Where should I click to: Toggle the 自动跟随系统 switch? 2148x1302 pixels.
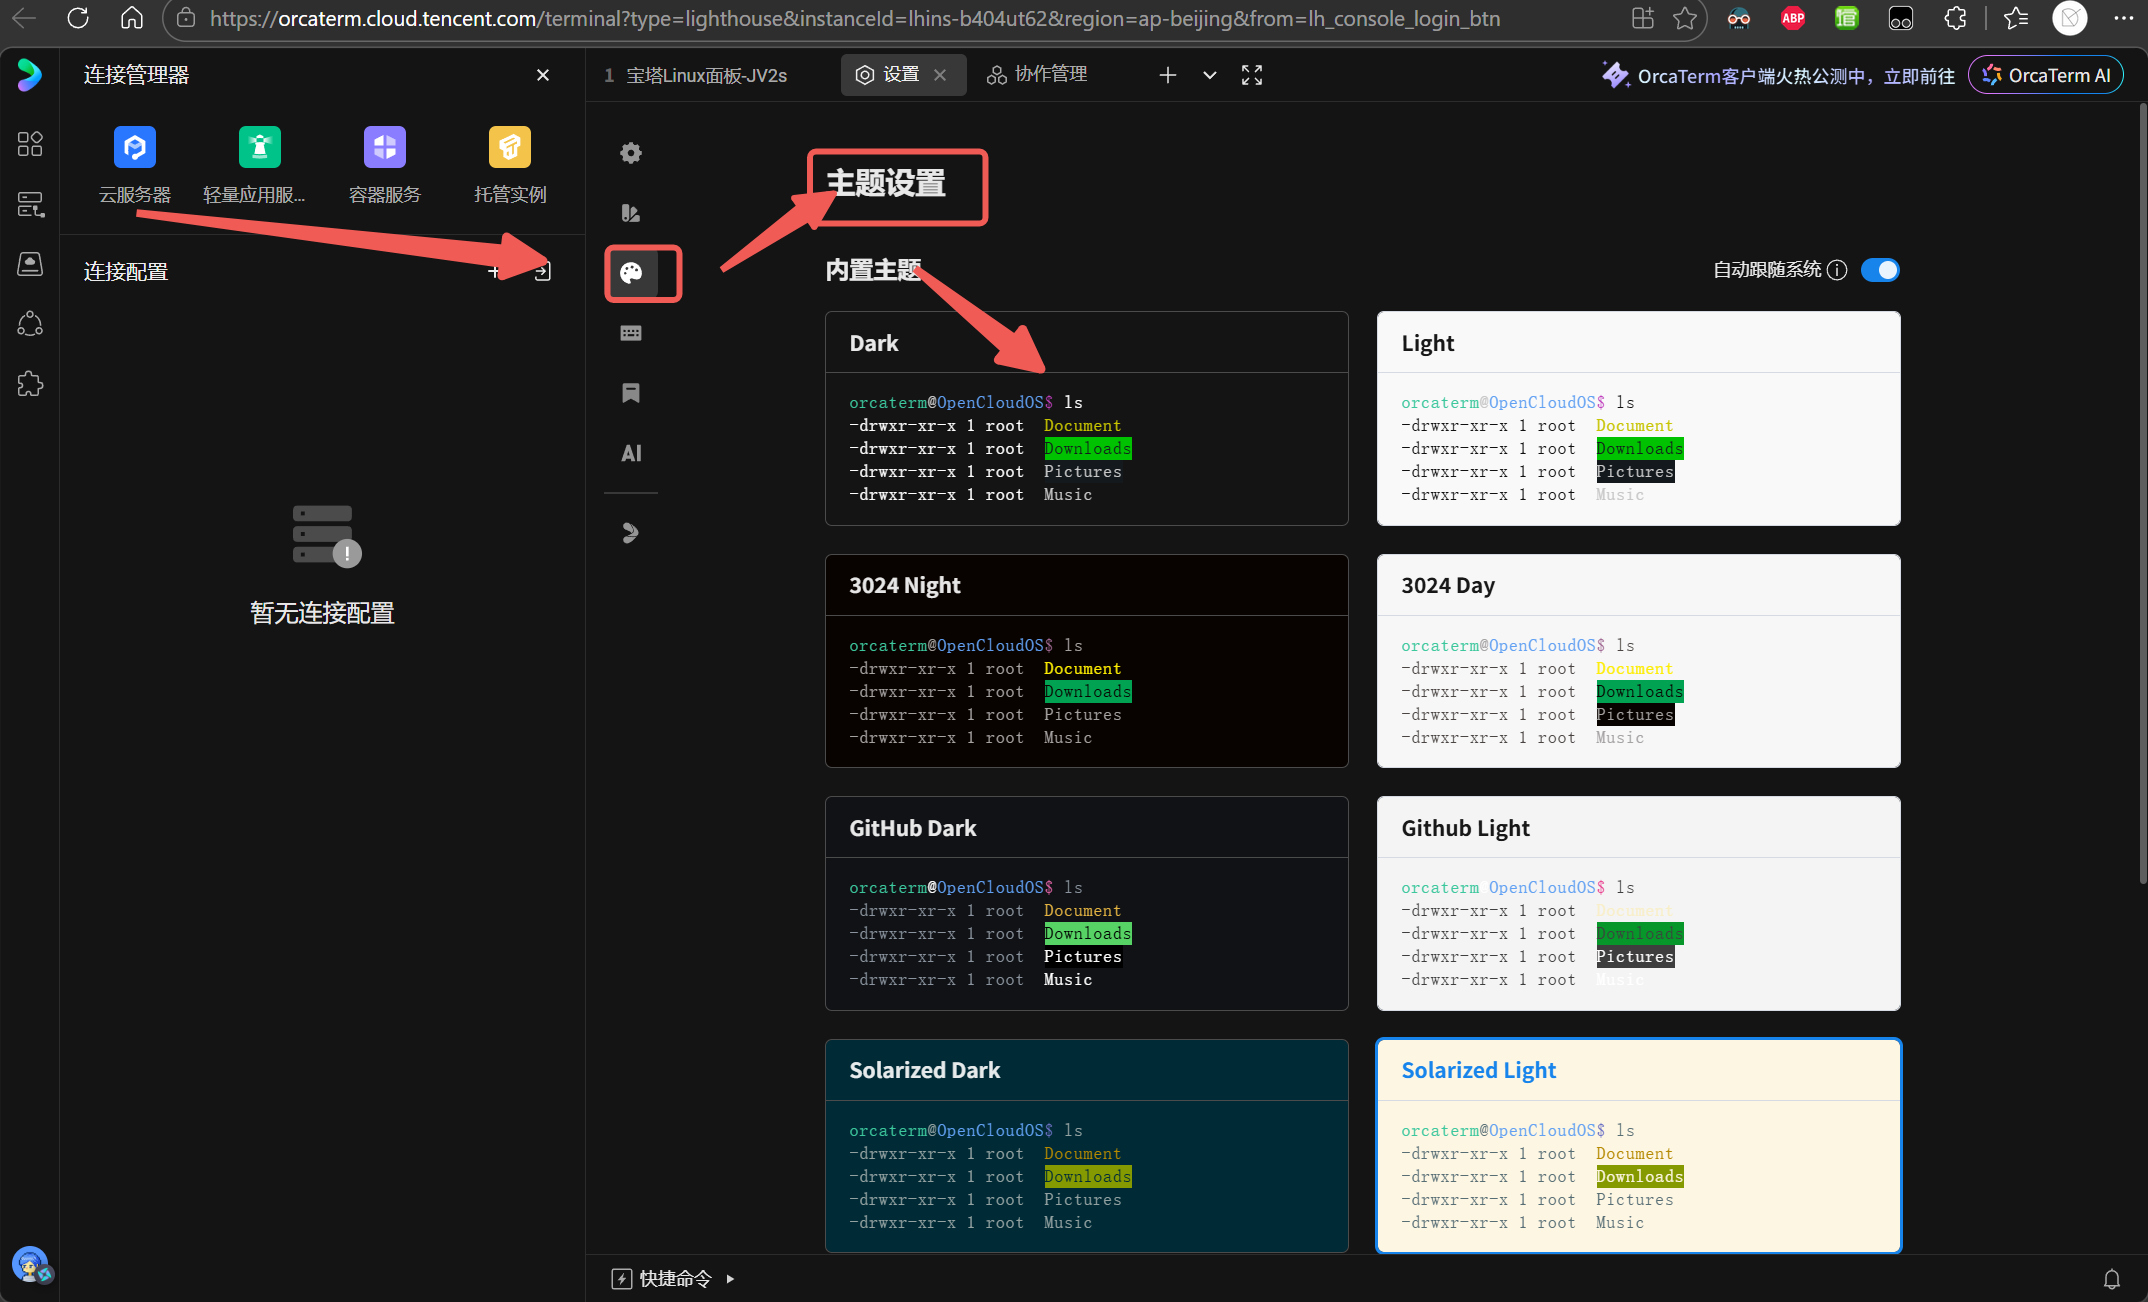[x=1880, y=270]
